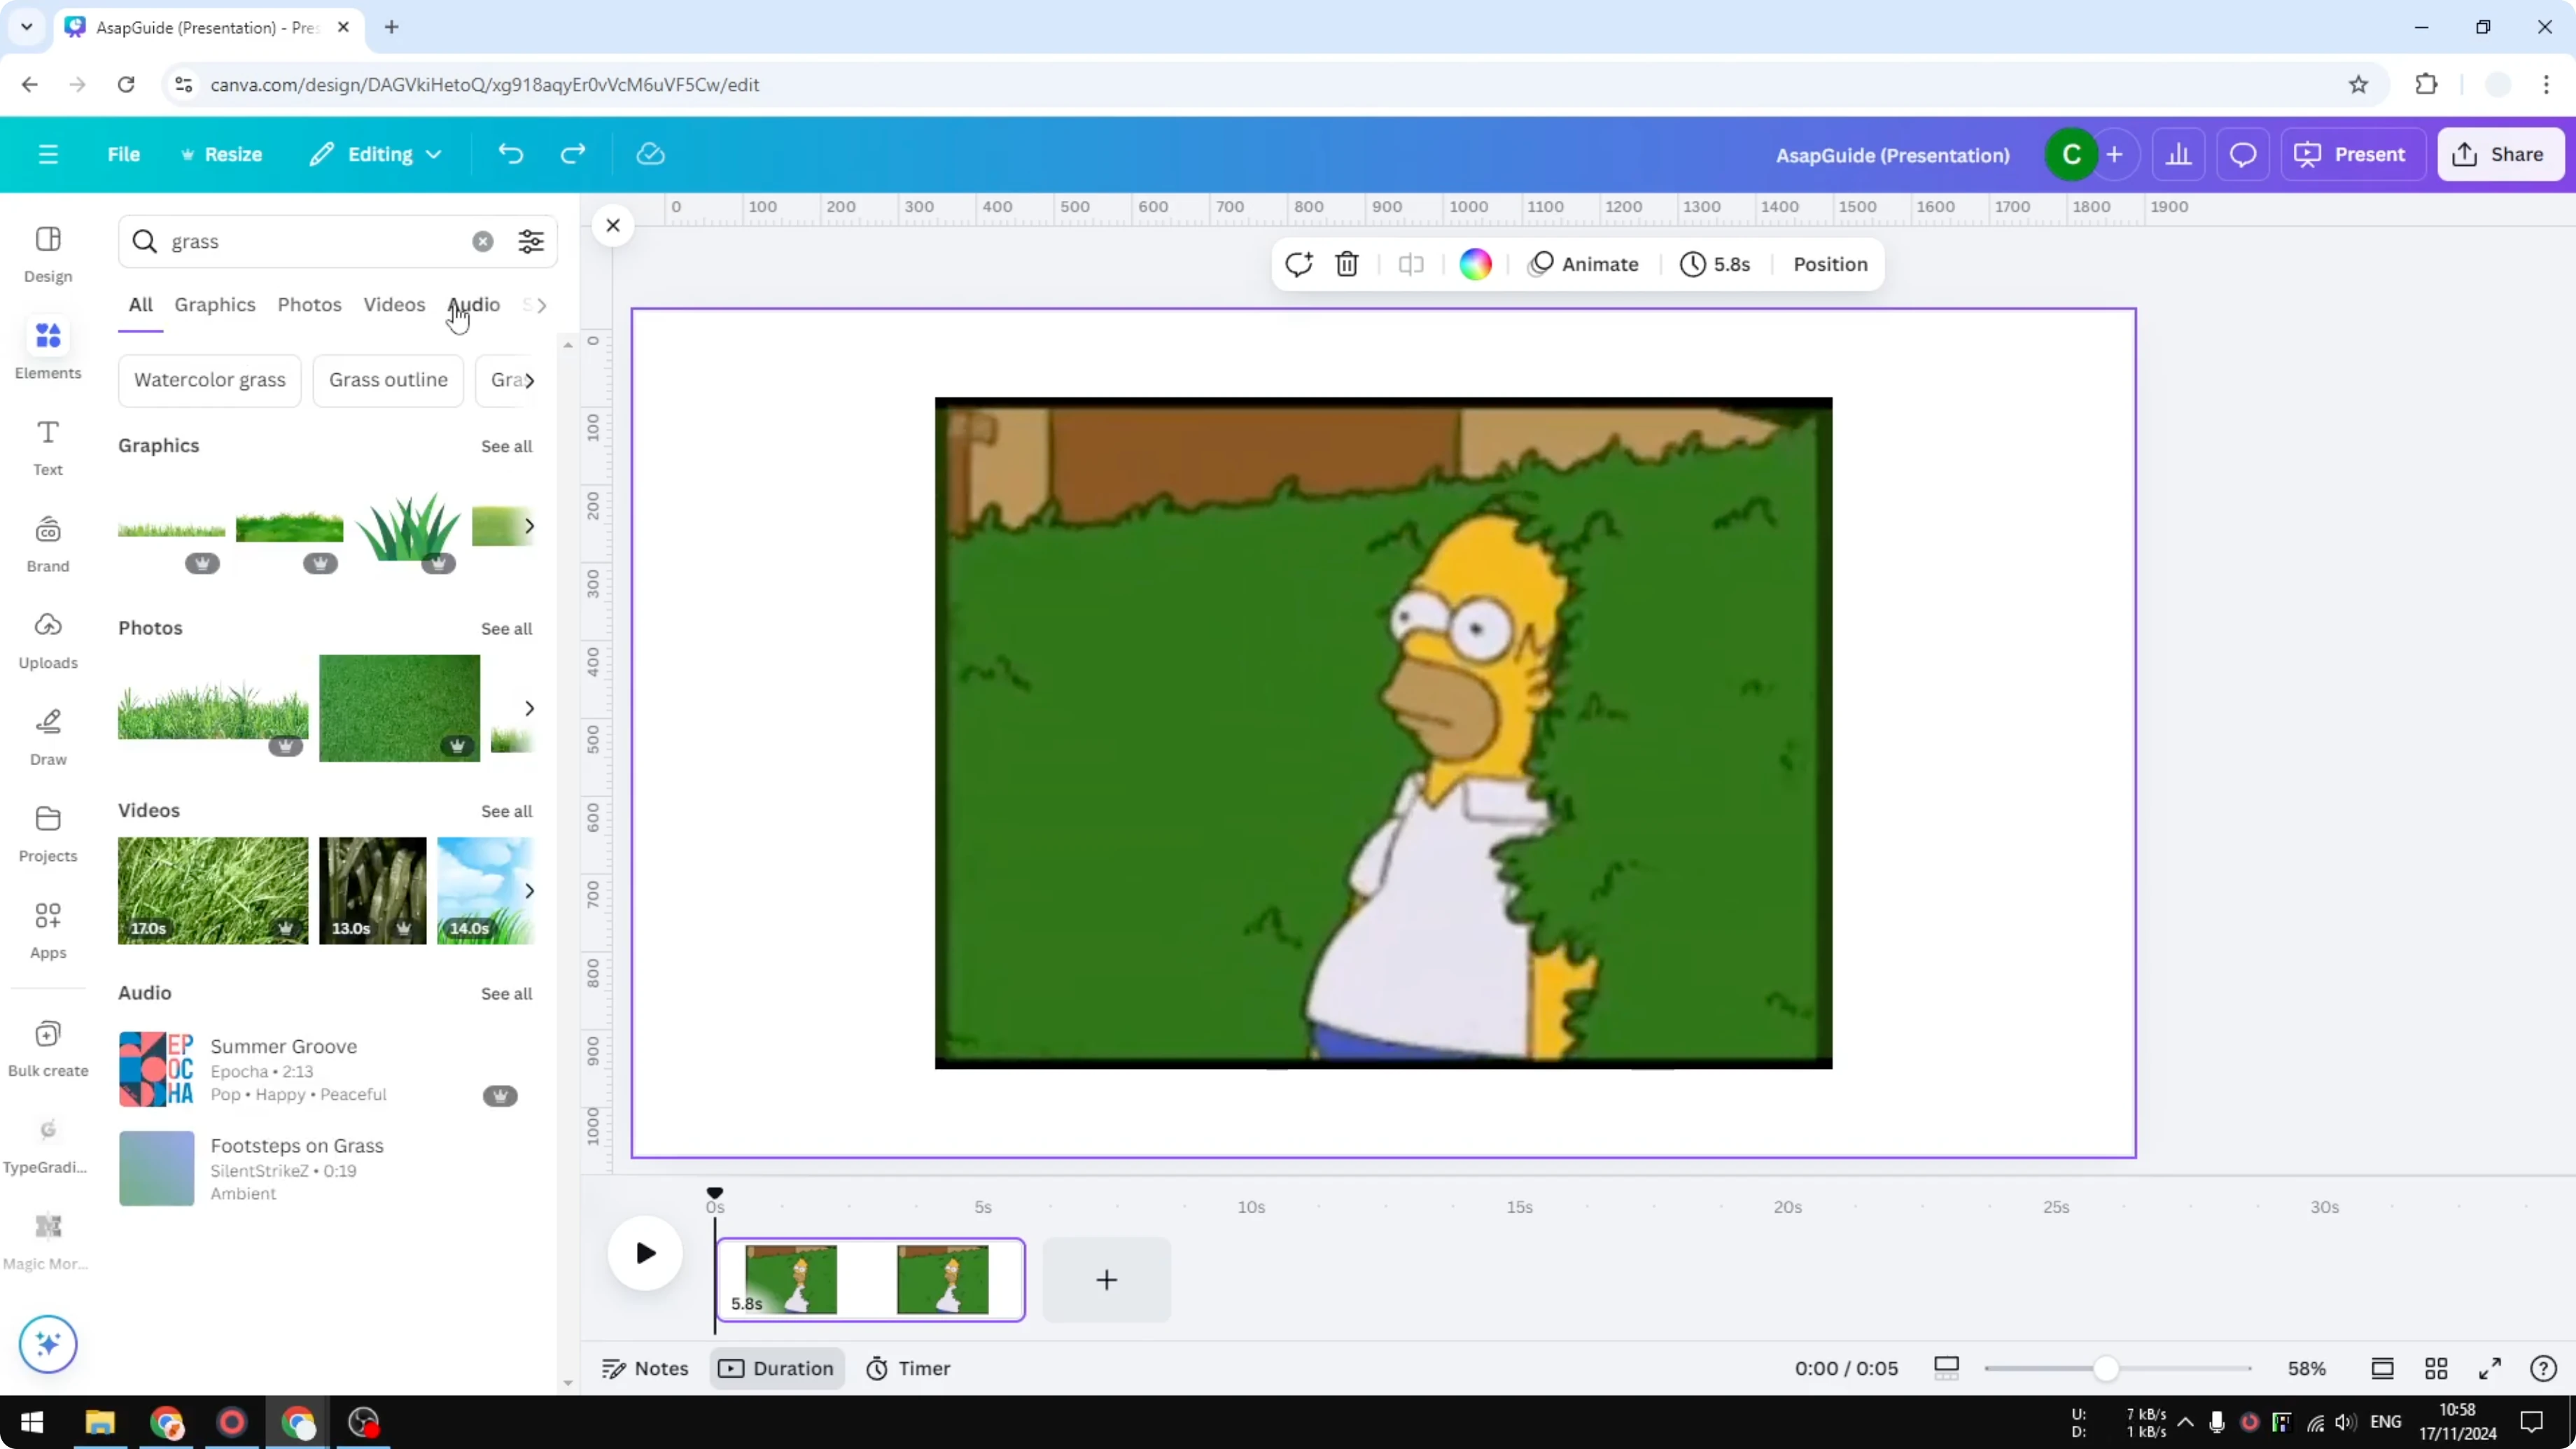Flip the selected video element

click(1411, 264)
